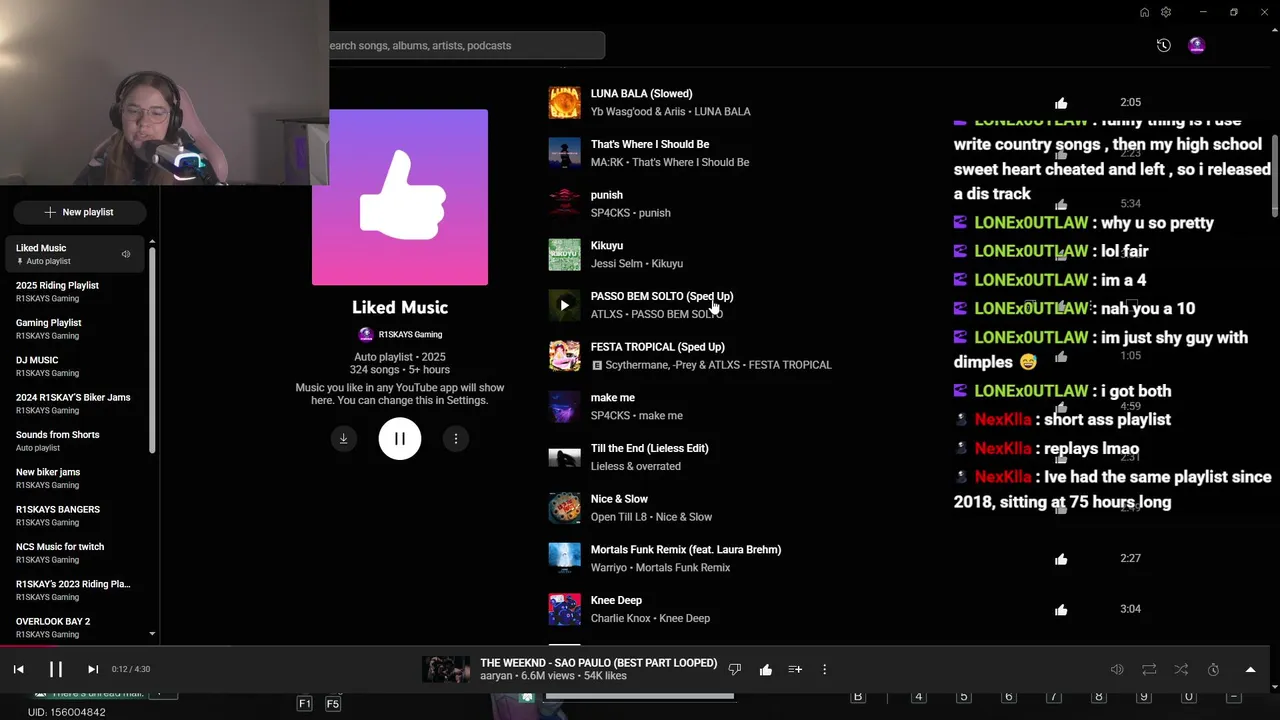
Task: Click 'That's Where I Should Be' title
Action: 650,144
